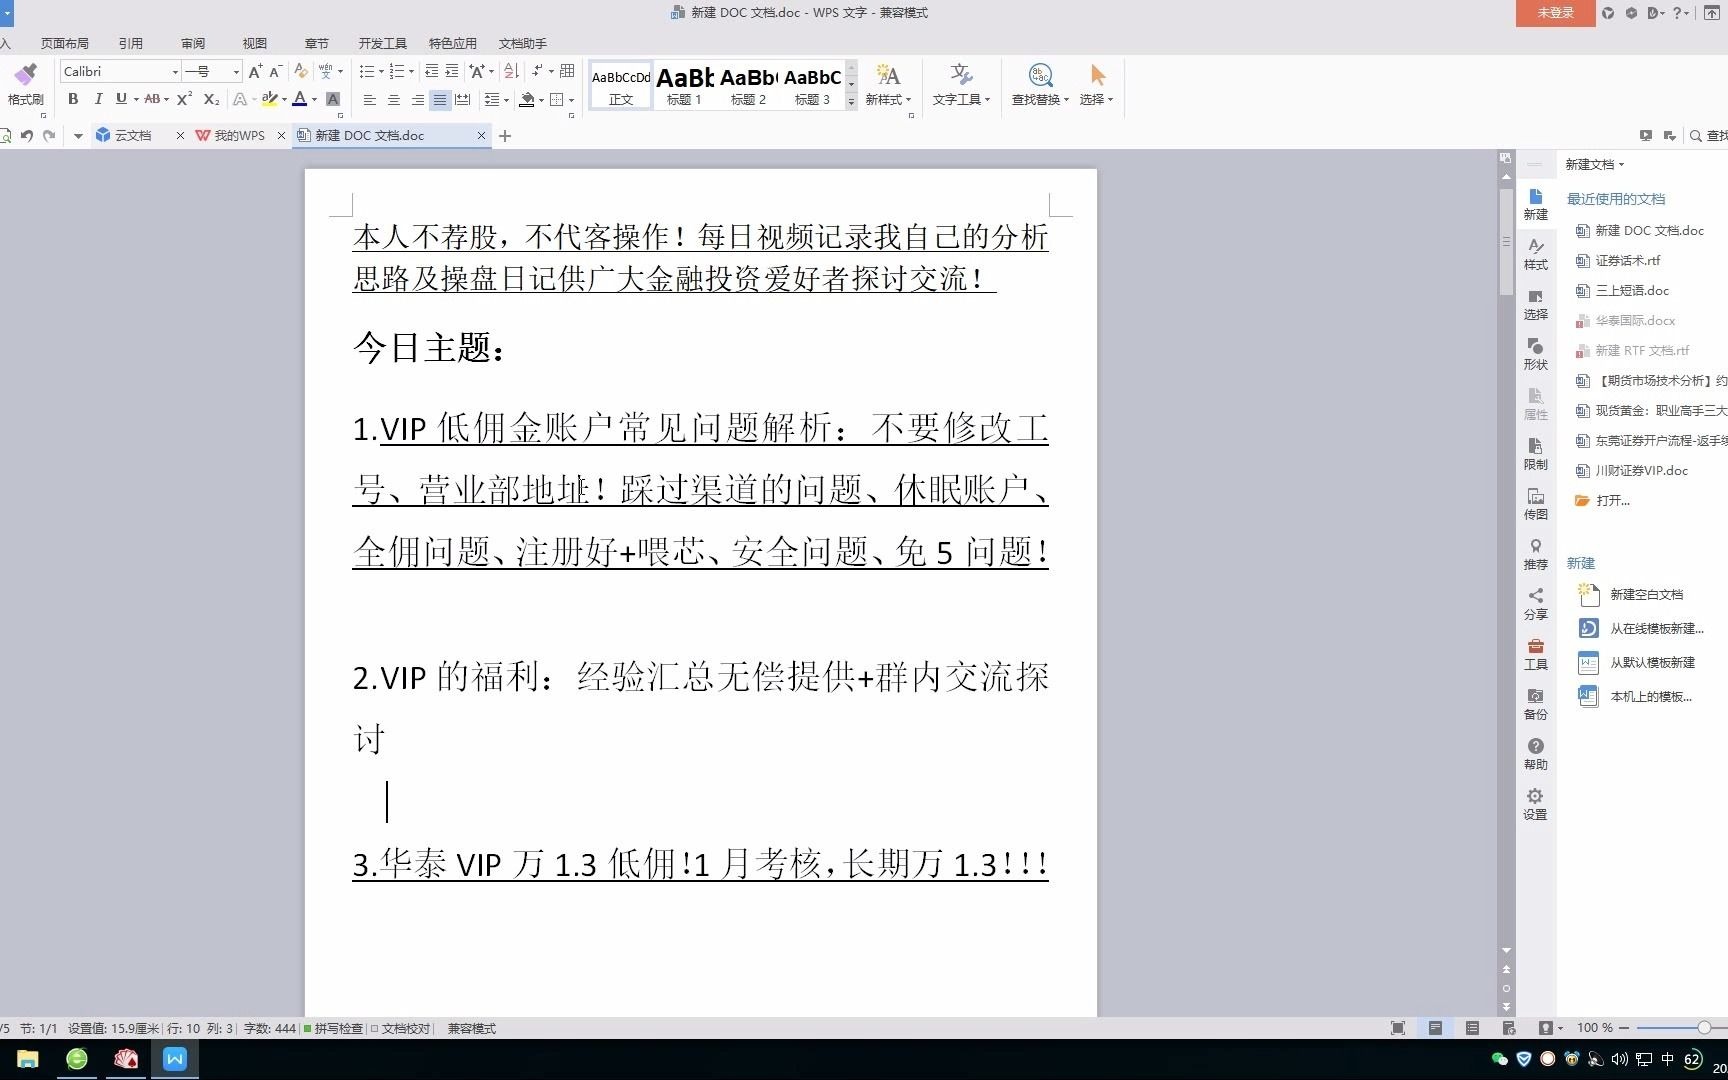This screenshot has width=1728, height=1080.
Task: Click the 帮助 icon in the sidebar
Action: [1535, 753]
